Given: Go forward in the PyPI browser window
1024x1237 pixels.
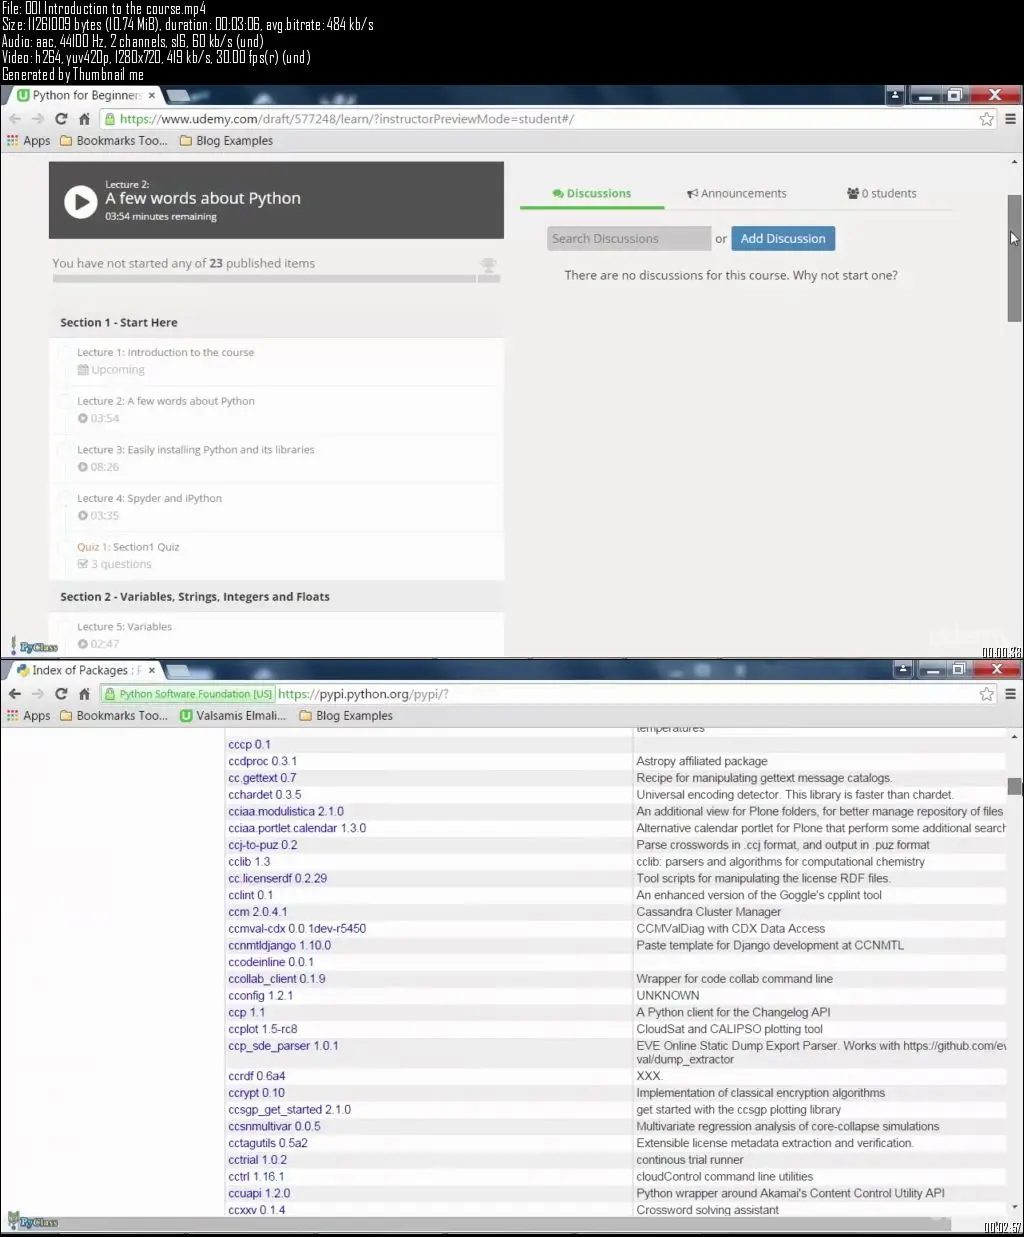Looking at the screenshot, I should pyautogui.click(x=38, y=694).
